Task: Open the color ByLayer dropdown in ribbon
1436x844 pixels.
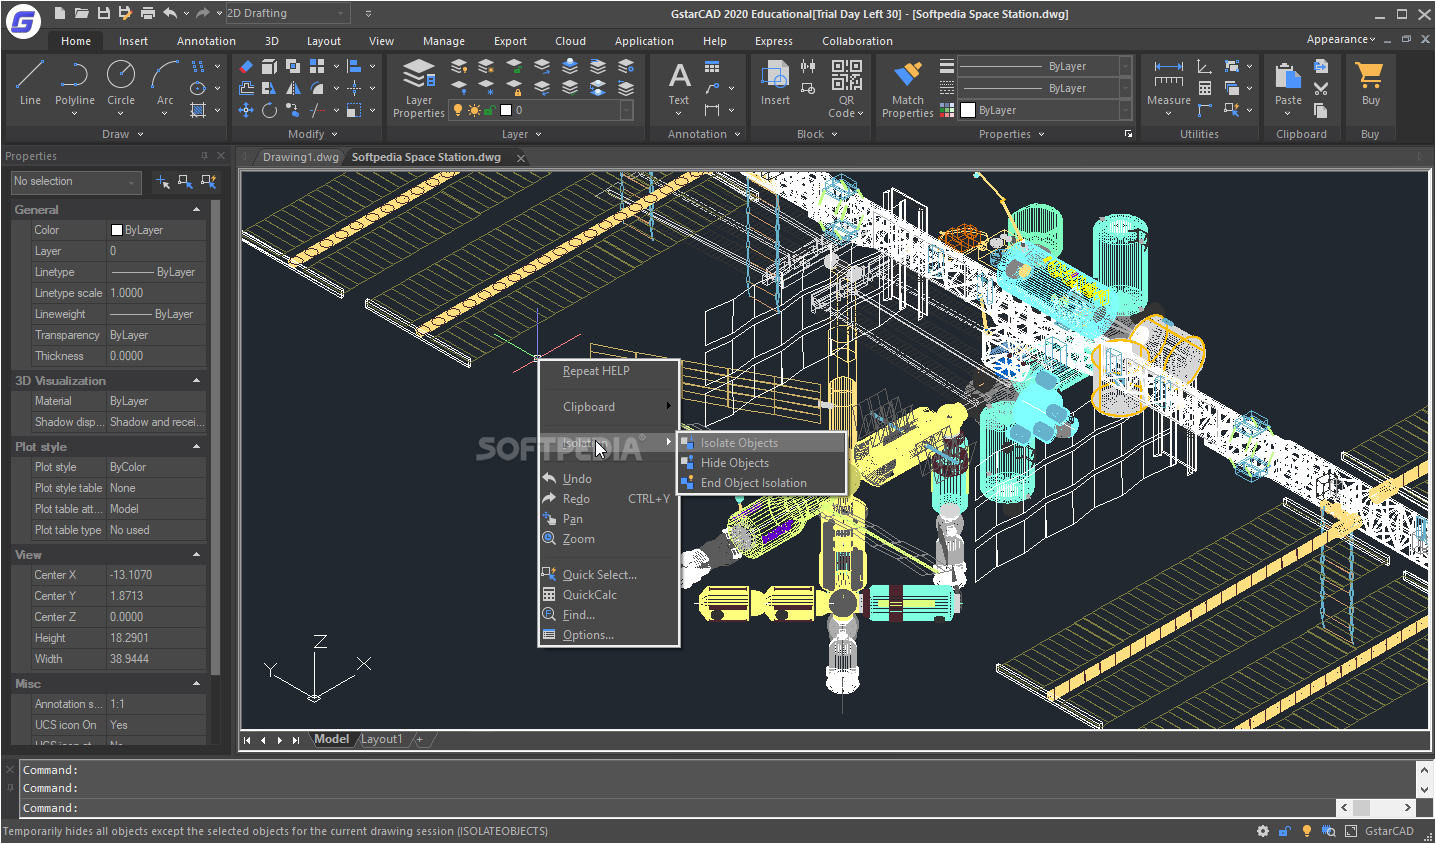Action: (x=1044, y=110)
